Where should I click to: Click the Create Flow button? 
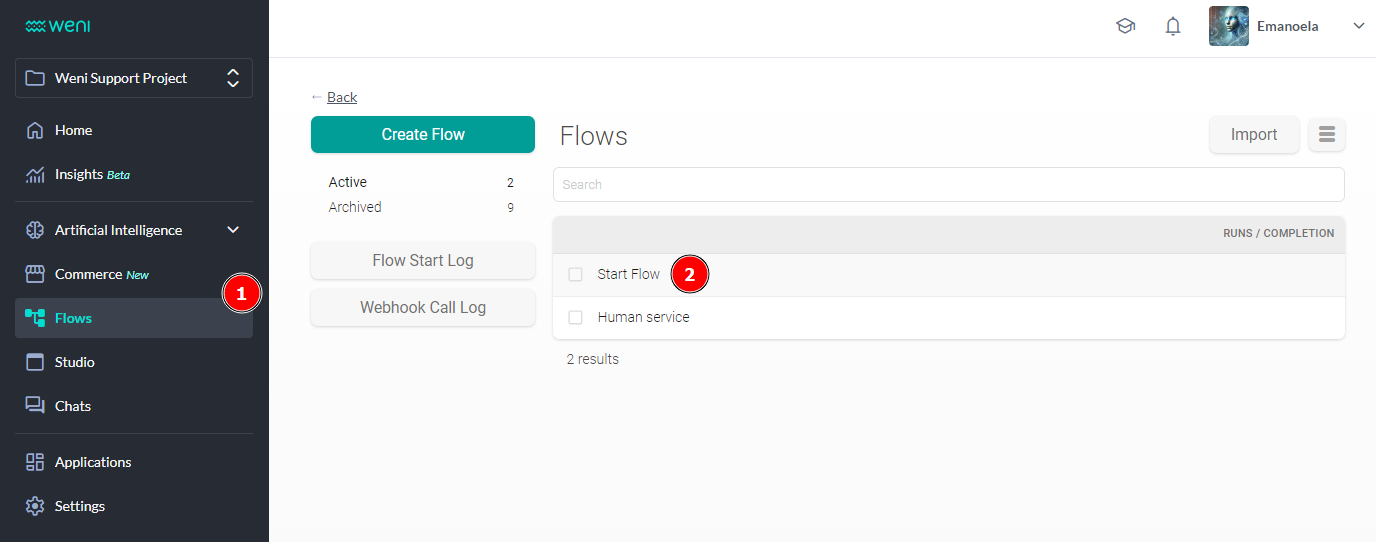423,135
